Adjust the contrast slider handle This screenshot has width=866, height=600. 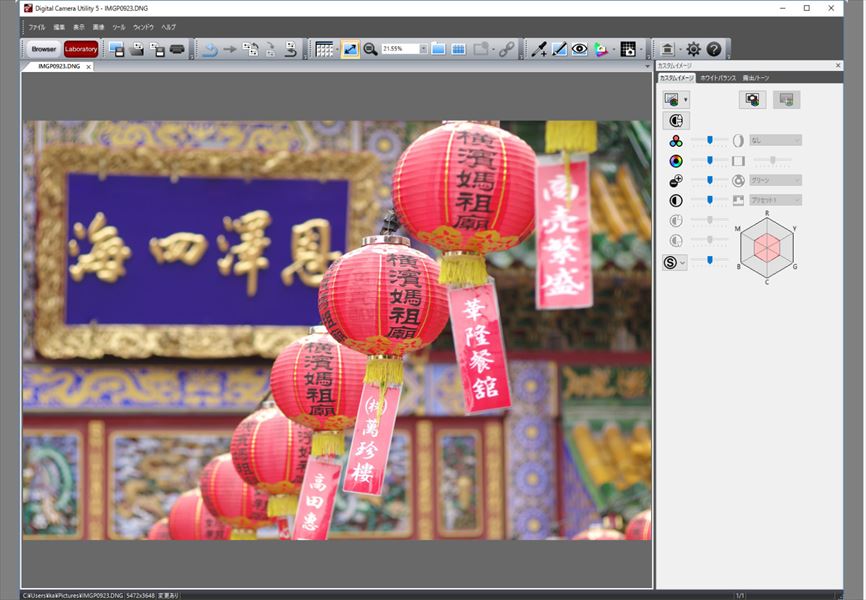coord(710,200)
